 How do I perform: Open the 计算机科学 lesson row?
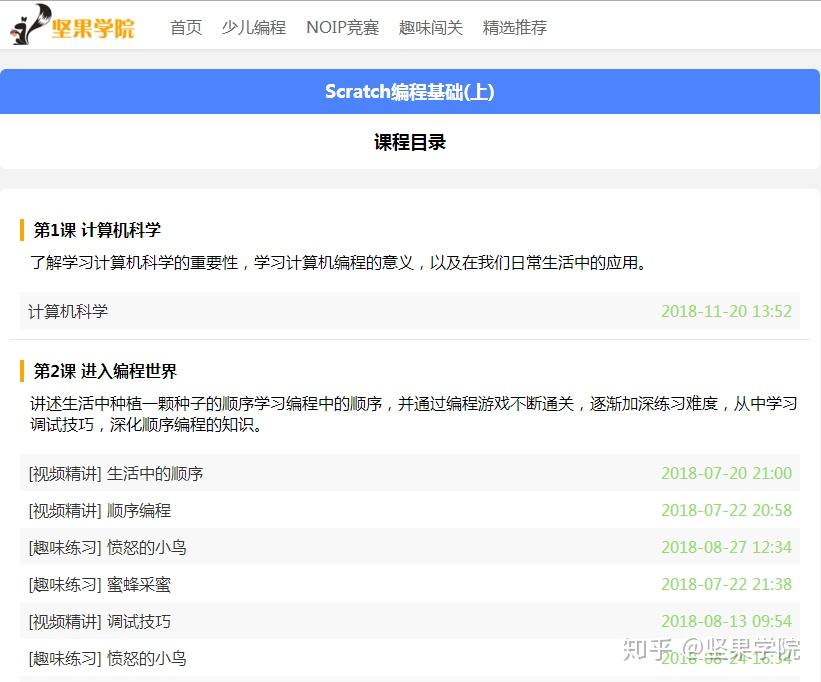[x=409, y=311]
